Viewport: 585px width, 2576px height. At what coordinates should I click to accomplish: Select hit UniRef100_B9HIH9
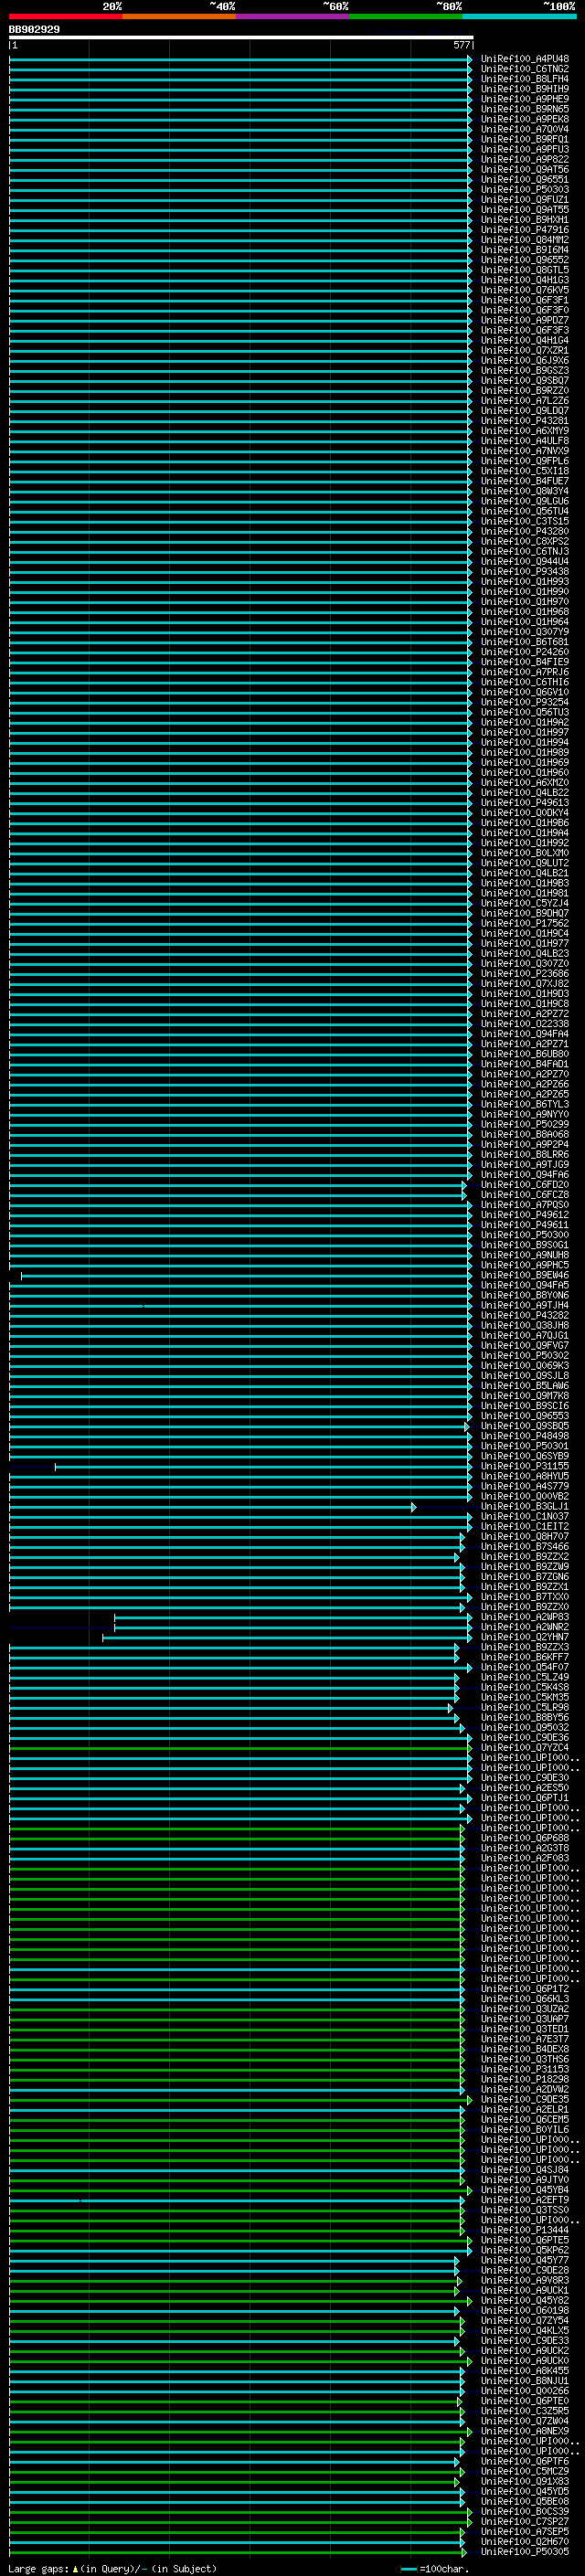point(524,89)
